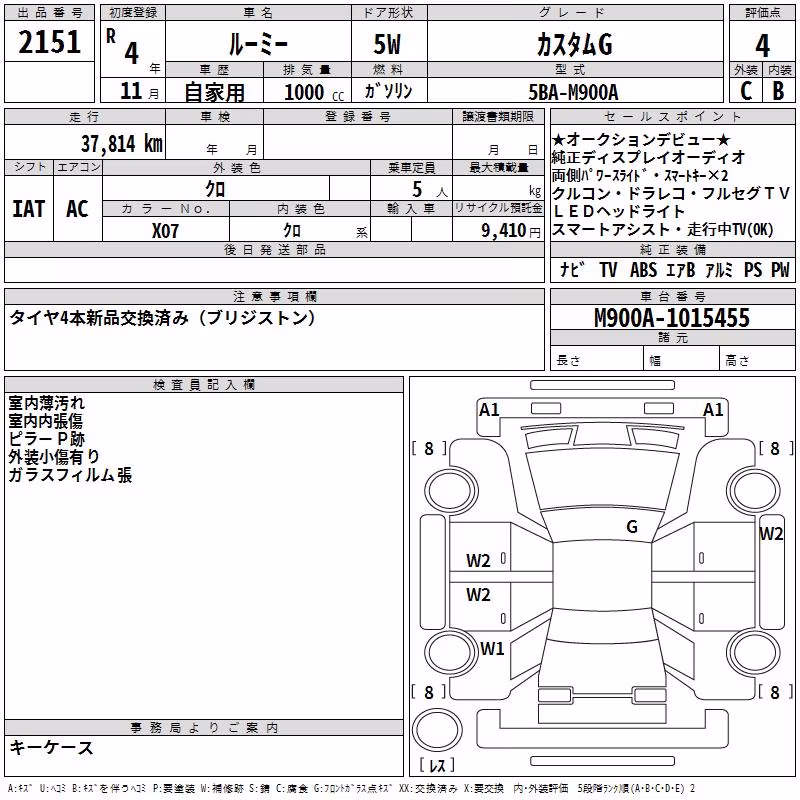Screen dimensions: 800x800
Task: Click the spare tire circle icon
Action: pos(437,730)
